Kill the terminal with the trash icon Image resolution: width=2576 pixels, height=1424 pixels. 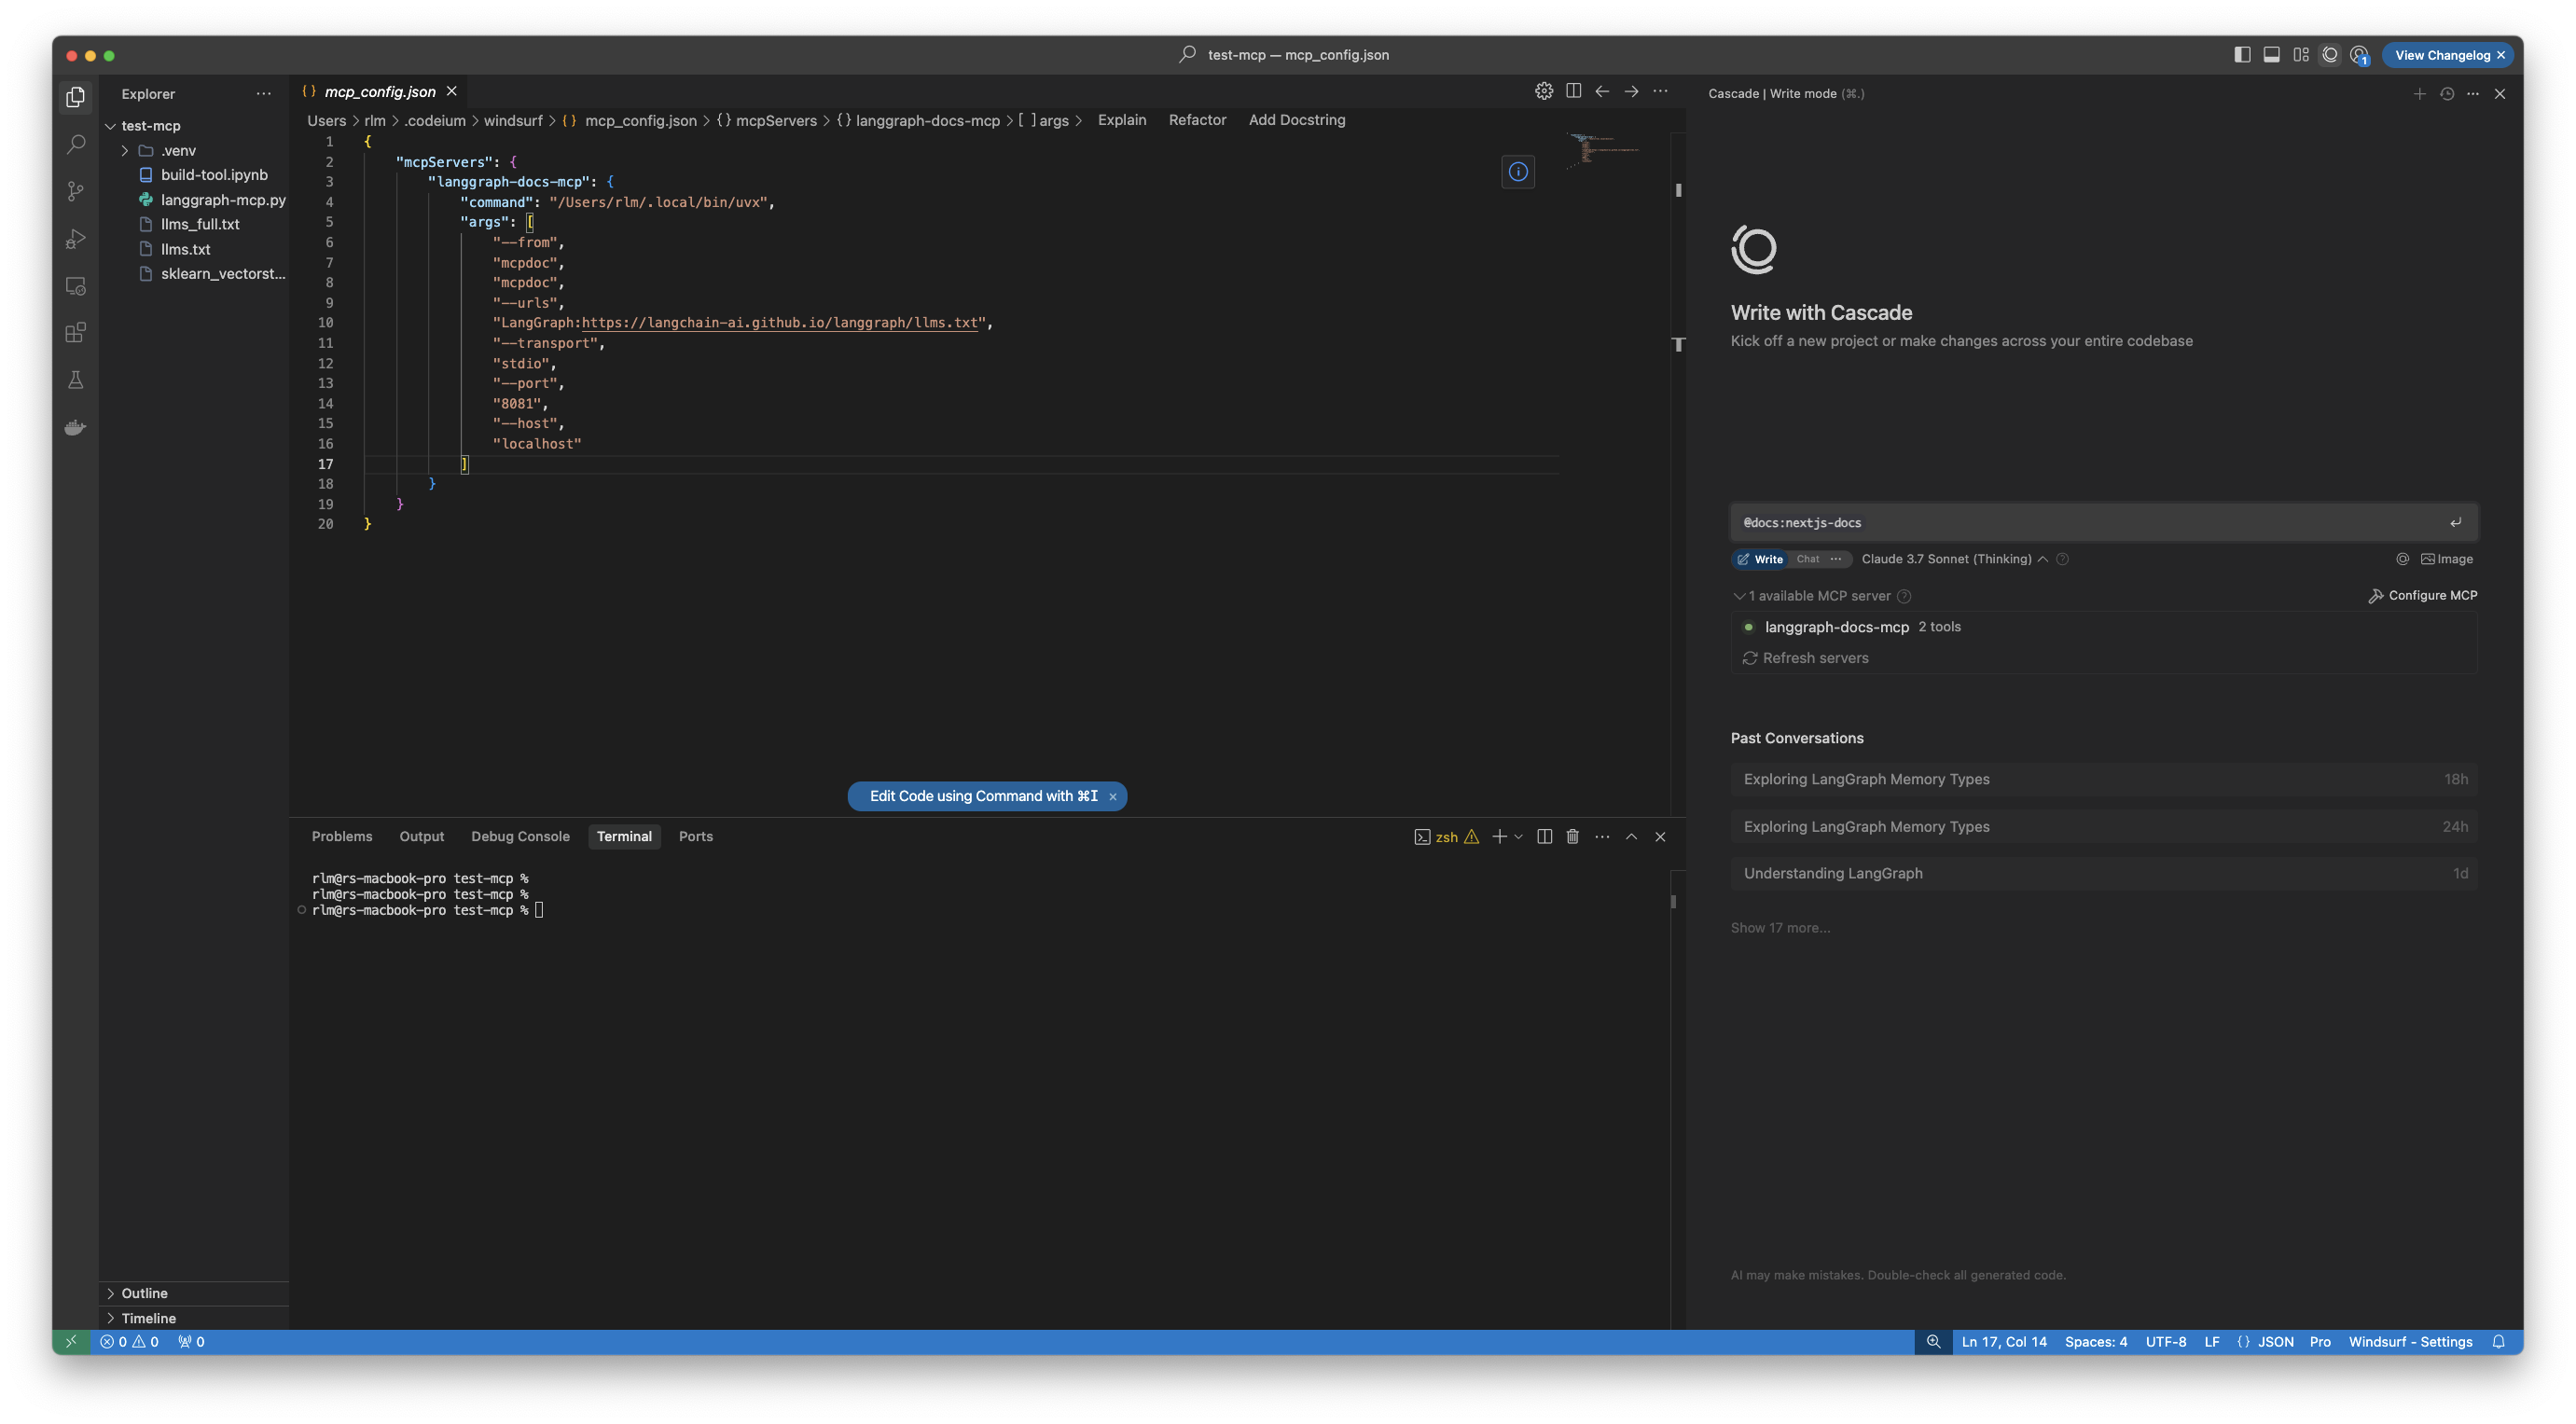[x=1572, y=837]
